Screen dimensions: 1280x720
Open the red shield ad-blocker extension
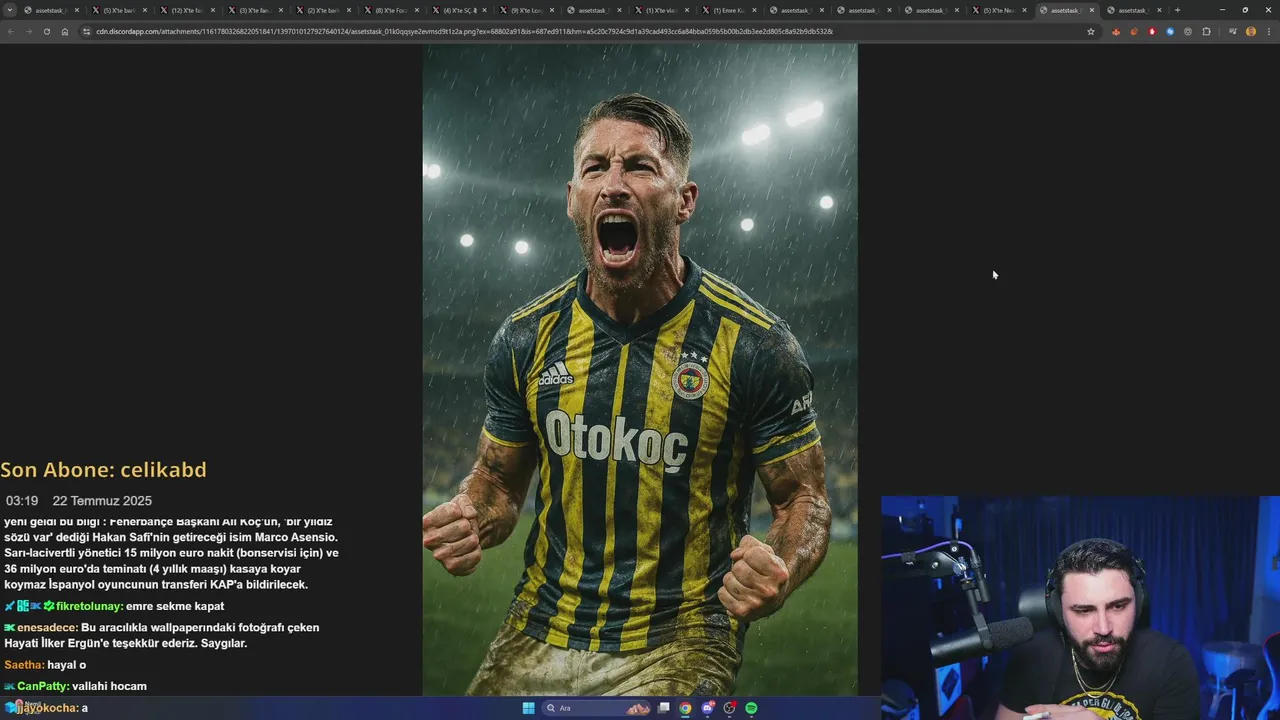1152,31
